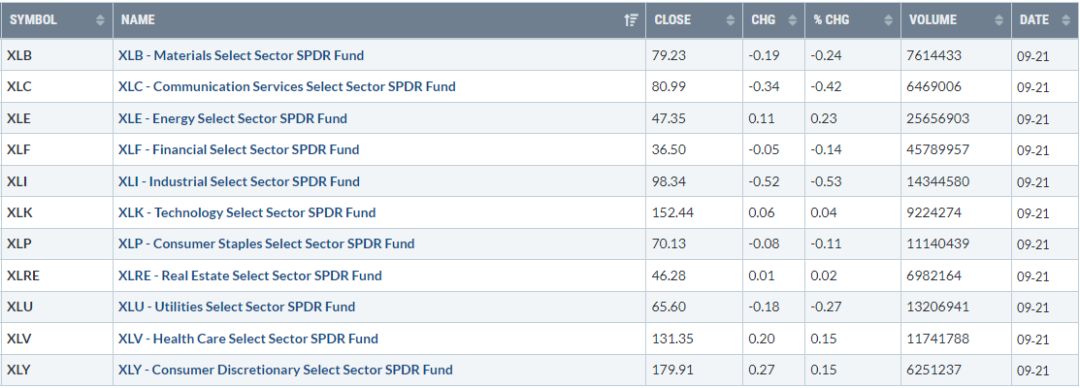Image resolution: width=1080 pixels, height=388 pixels.
Task: Open XLP Consumer Staples Select Sector link
Action: (266, 244)
